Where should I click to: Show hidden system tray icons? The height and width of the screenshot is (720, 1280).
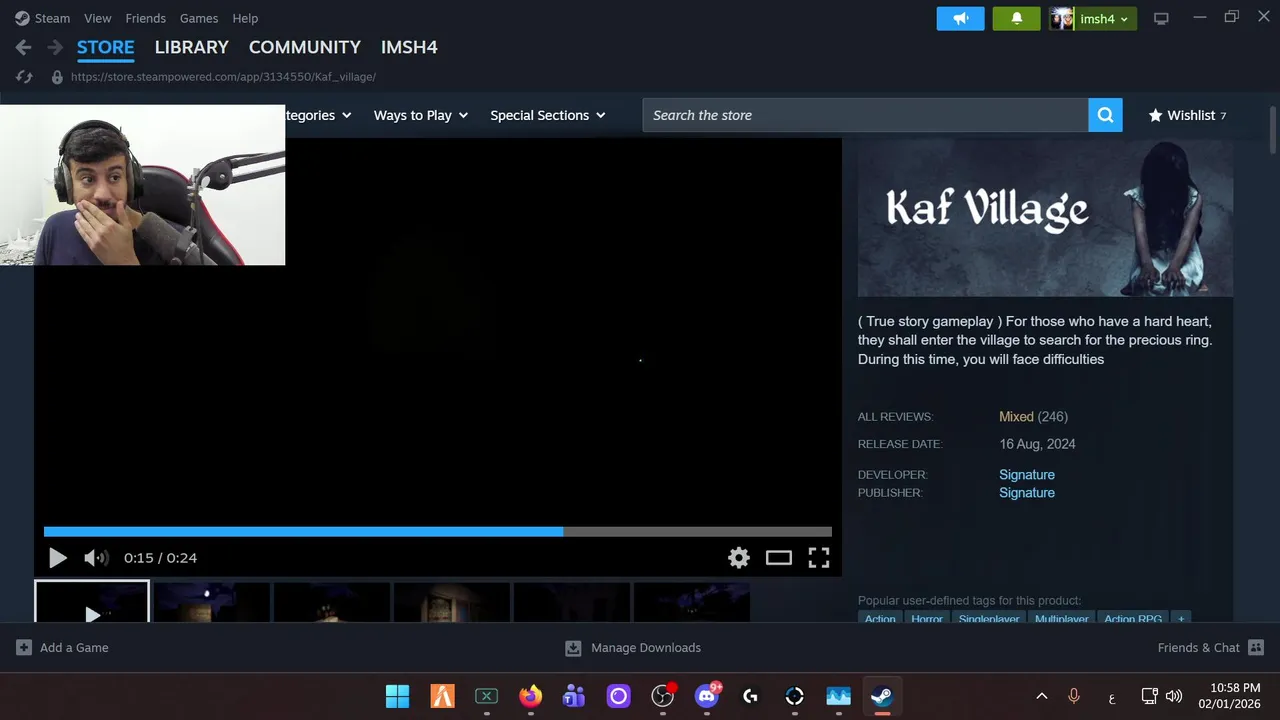point(1041,696)
